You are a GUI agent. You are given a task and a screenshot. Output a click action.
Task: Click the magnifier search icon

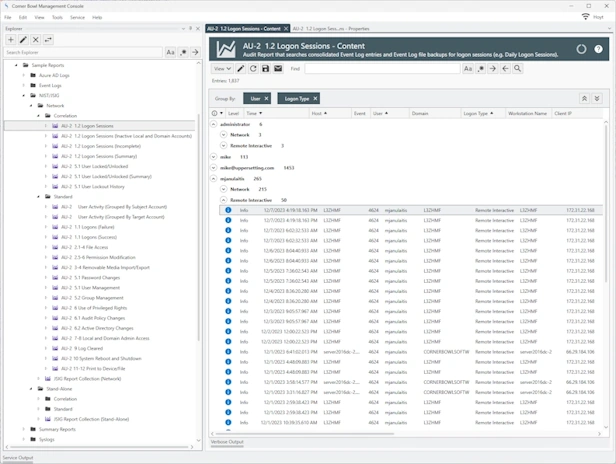pyautogui.click(x=518, y=68)
